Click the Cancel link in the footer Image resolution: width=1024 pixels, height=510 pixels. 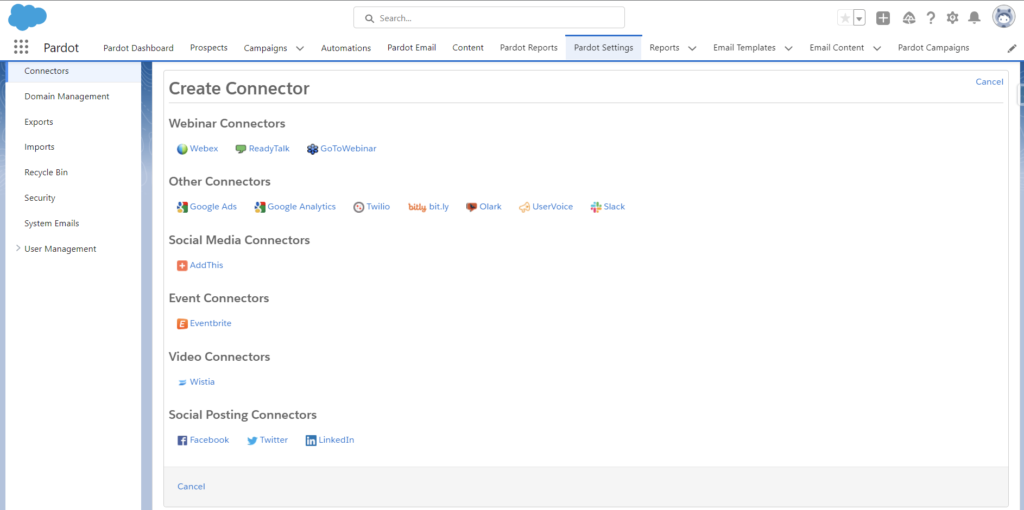coord(191,486)
